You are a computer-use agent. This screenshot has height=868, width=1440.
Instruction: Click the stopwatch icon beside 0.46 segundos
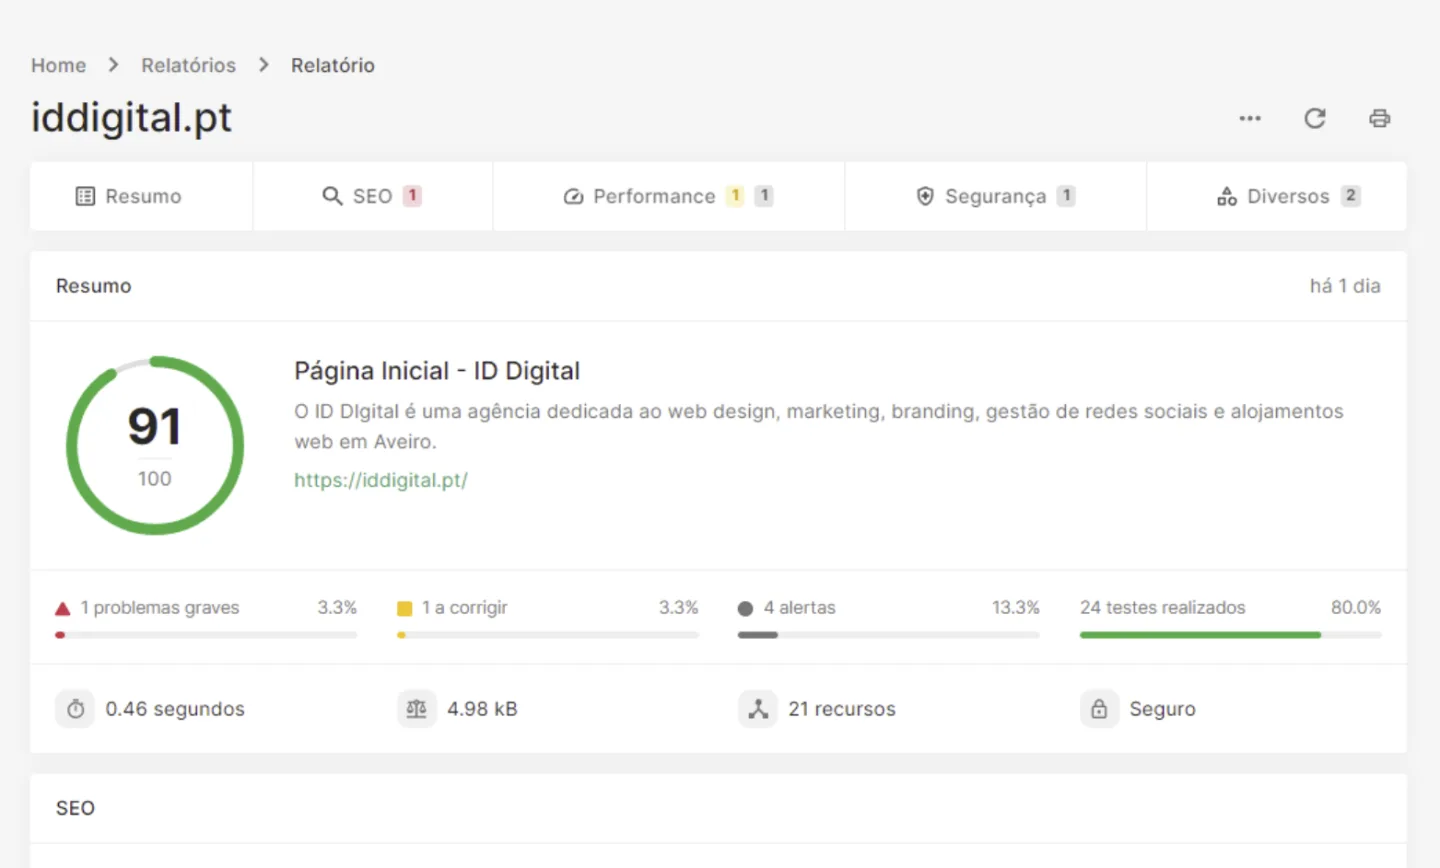pos(75,709)
